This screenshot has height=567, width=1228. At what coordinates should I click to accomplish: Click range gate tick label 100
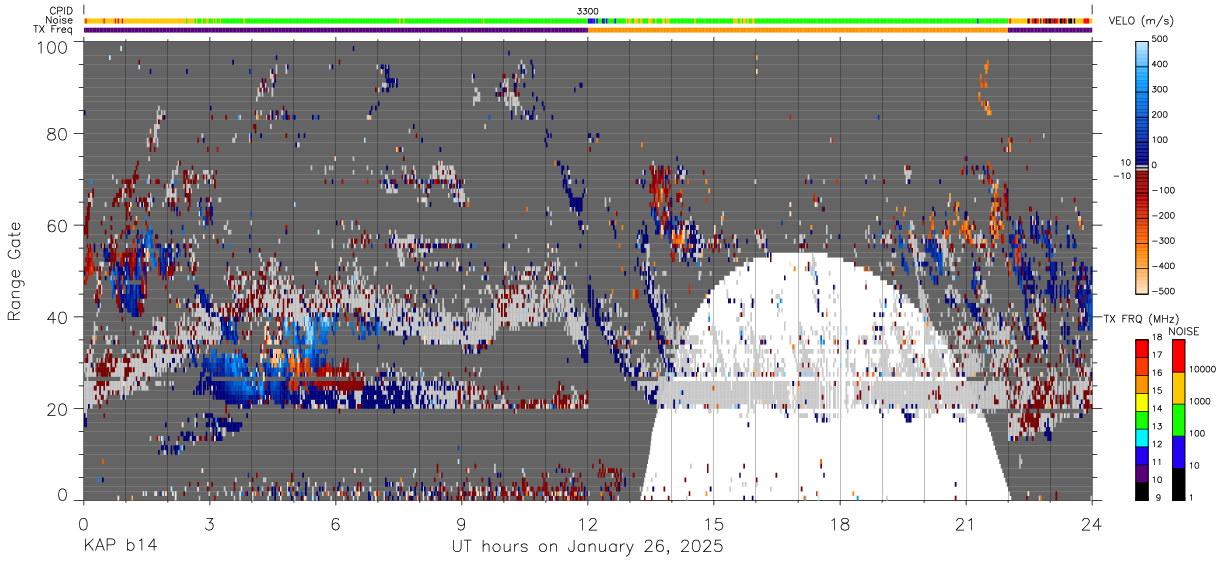coord(51,47)
